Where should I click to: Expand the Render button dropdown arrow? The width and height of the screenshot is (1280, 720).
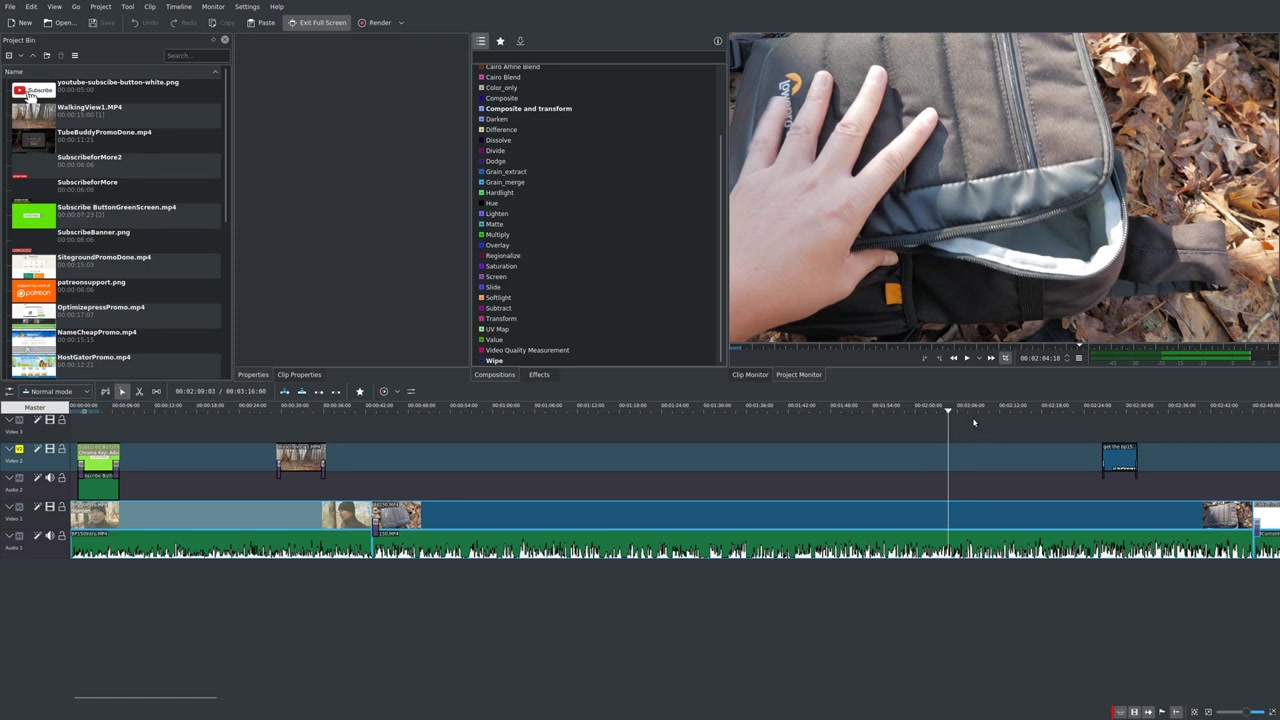[x=401, y=22]
